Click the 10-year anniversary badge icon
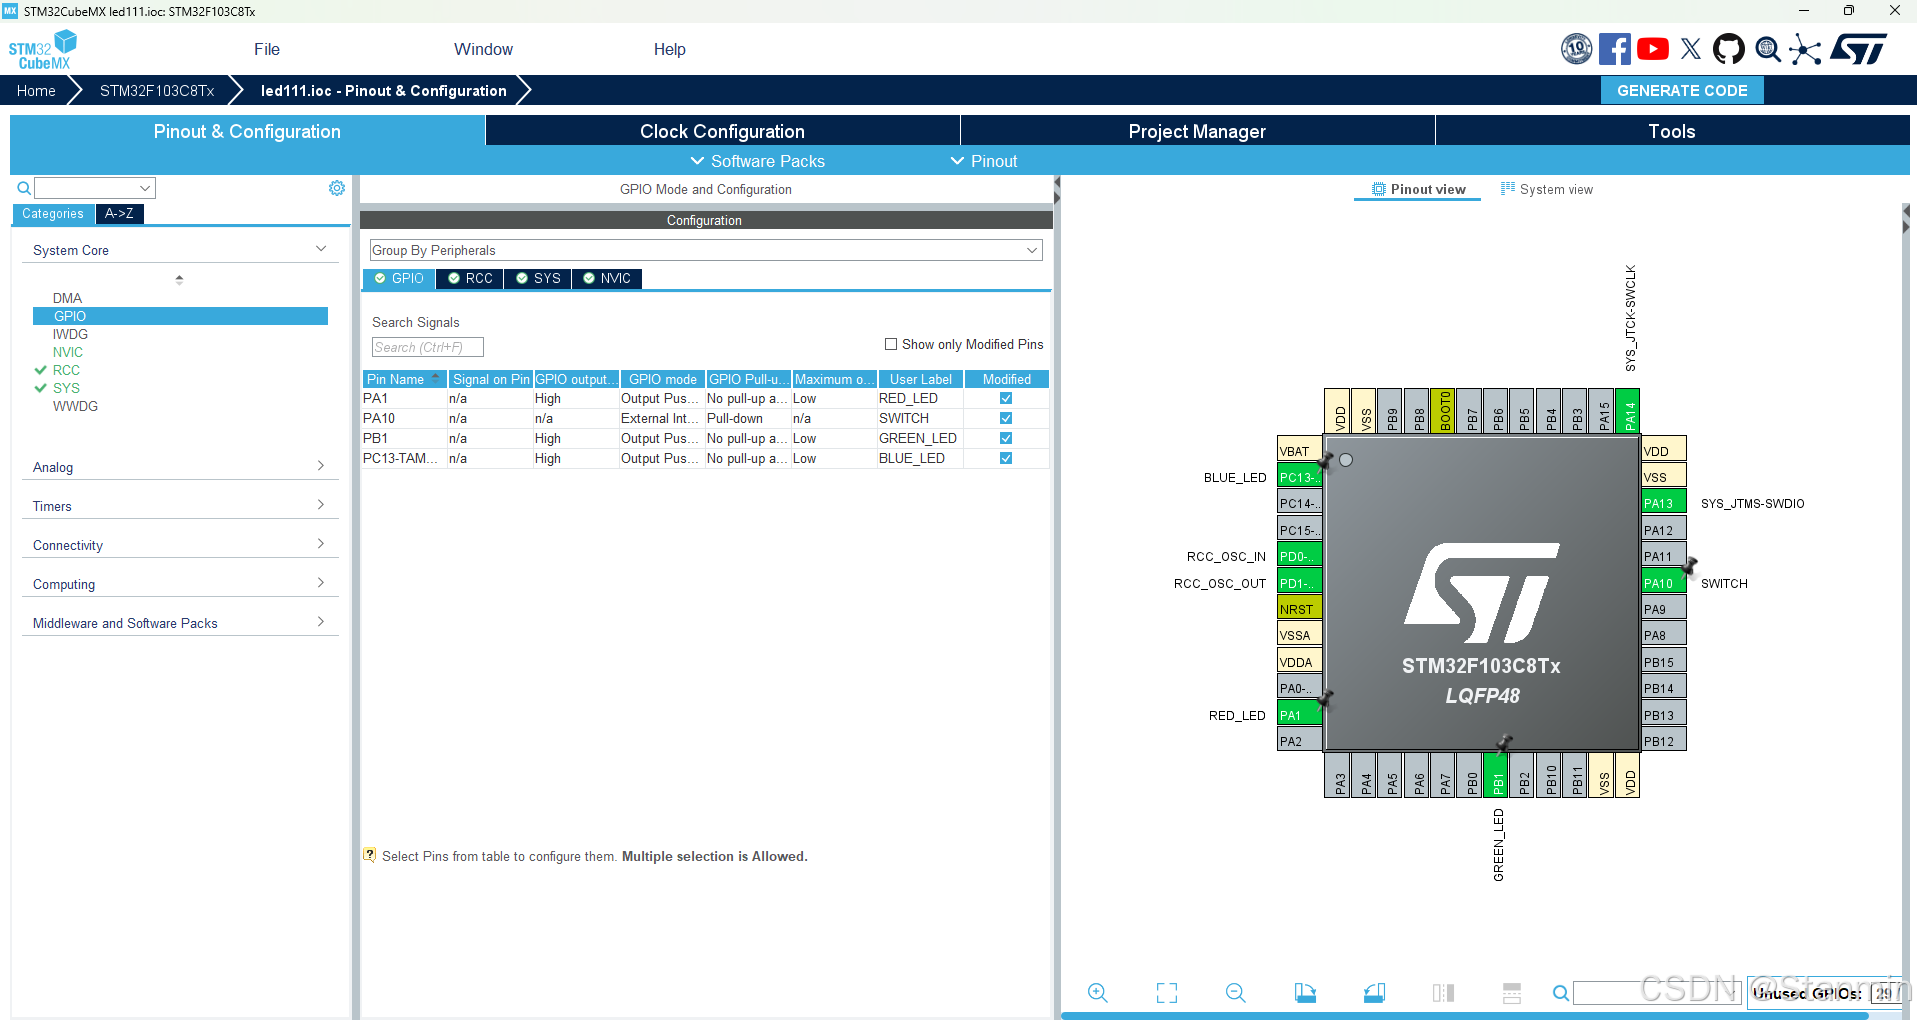Screen dimensions: 1917x1020 [1577, 49]
